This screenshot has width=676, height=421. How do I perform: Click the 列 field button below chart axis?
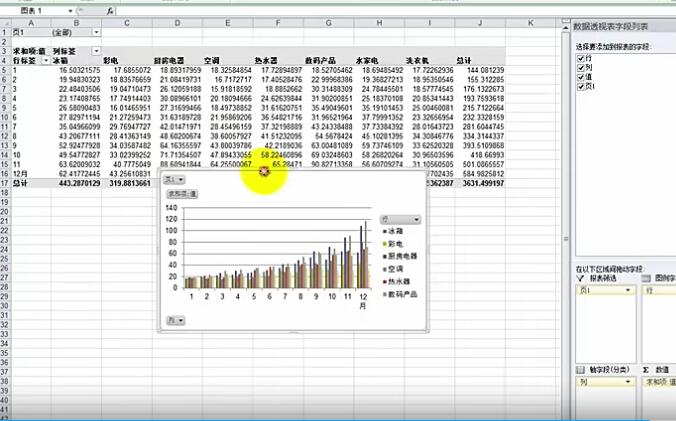[x=175, y=319]
